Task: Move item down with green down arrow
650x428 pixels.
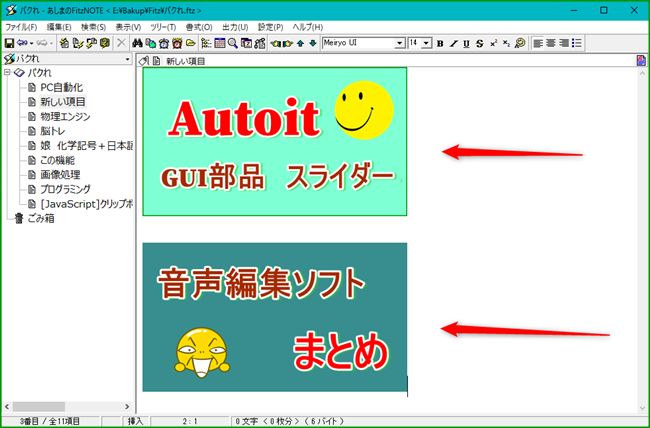Action: pyautogui.click(x=313, y=43)
